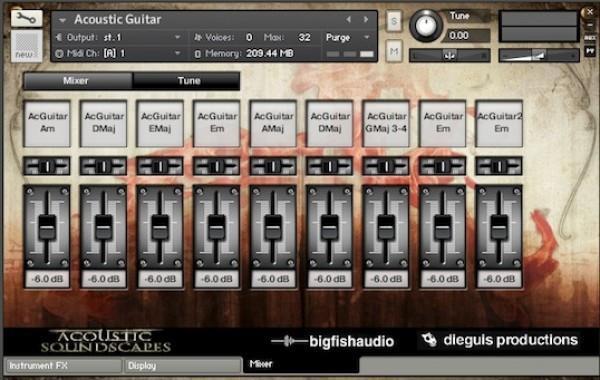
Task: Select the AcGuitar Am pad
Action: (x=47, y=123)
